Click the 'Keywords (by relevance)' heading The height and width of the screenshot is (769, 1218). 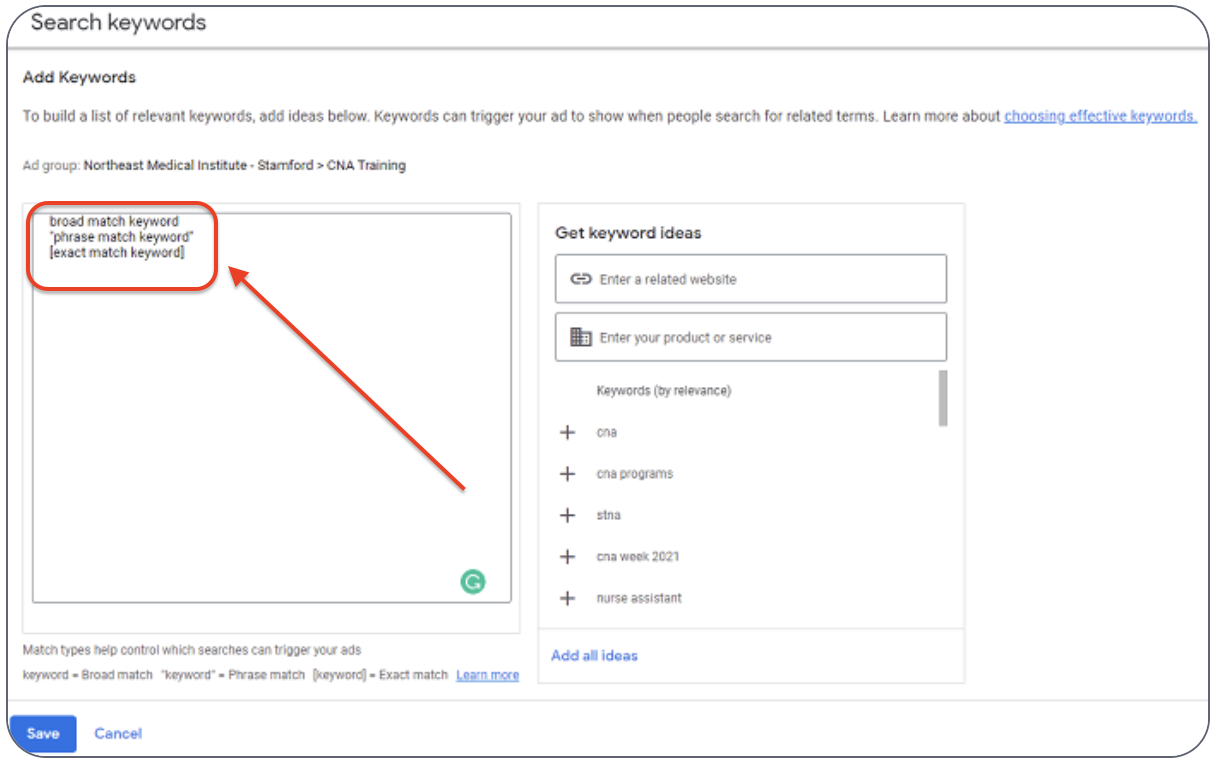[x=663, y=391]
